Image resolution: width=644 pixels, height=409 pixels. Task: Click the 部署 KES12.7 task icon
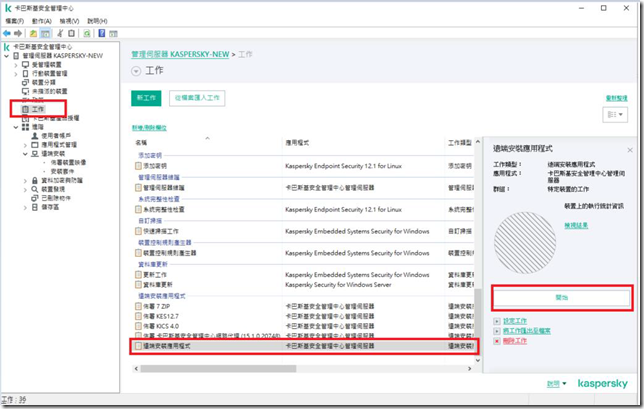(139, 316)
